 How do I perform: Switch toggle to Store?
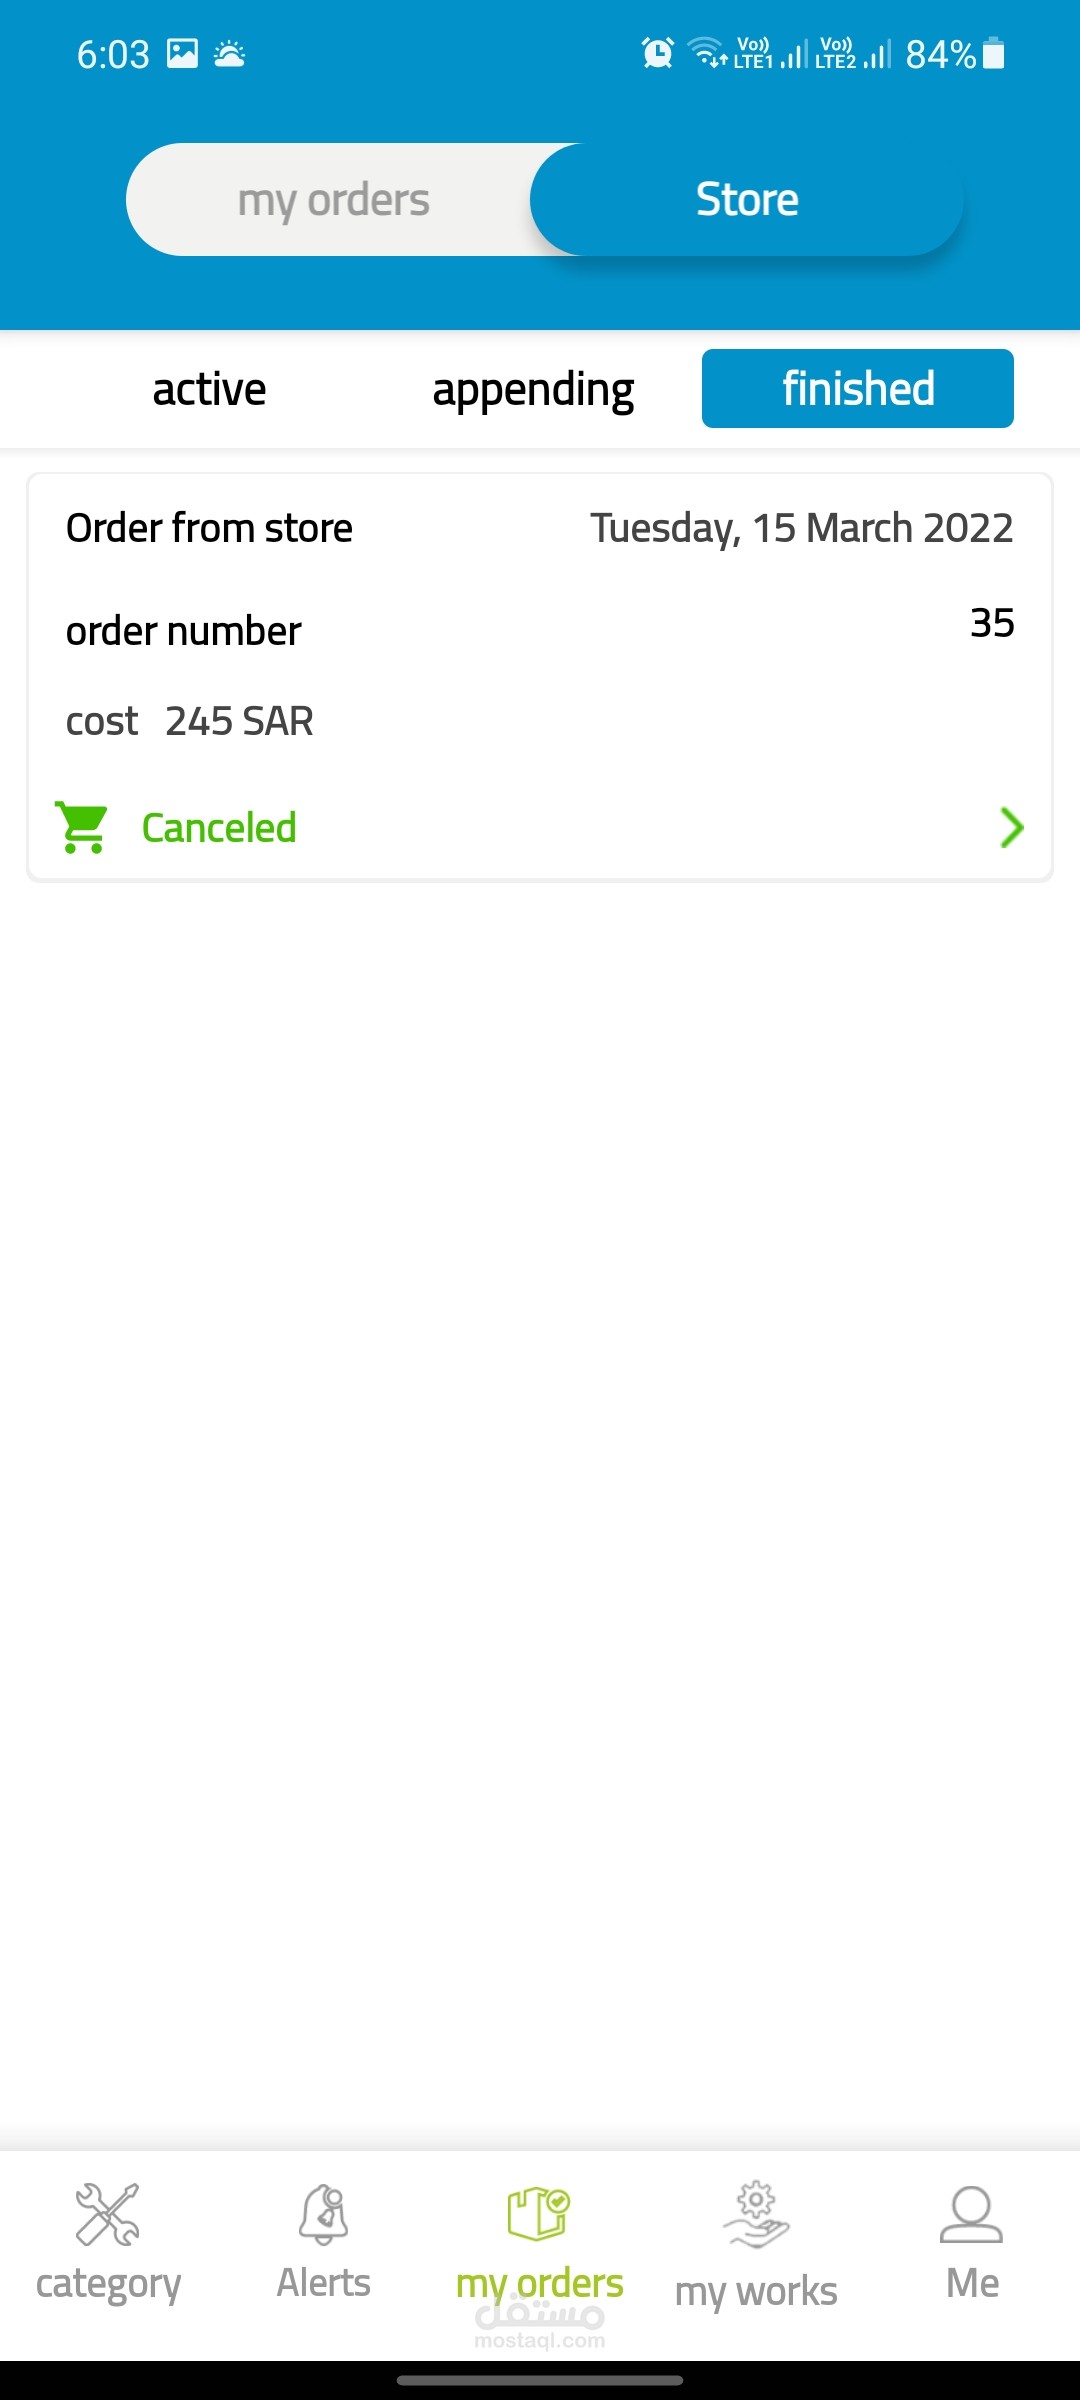(747, 200)
